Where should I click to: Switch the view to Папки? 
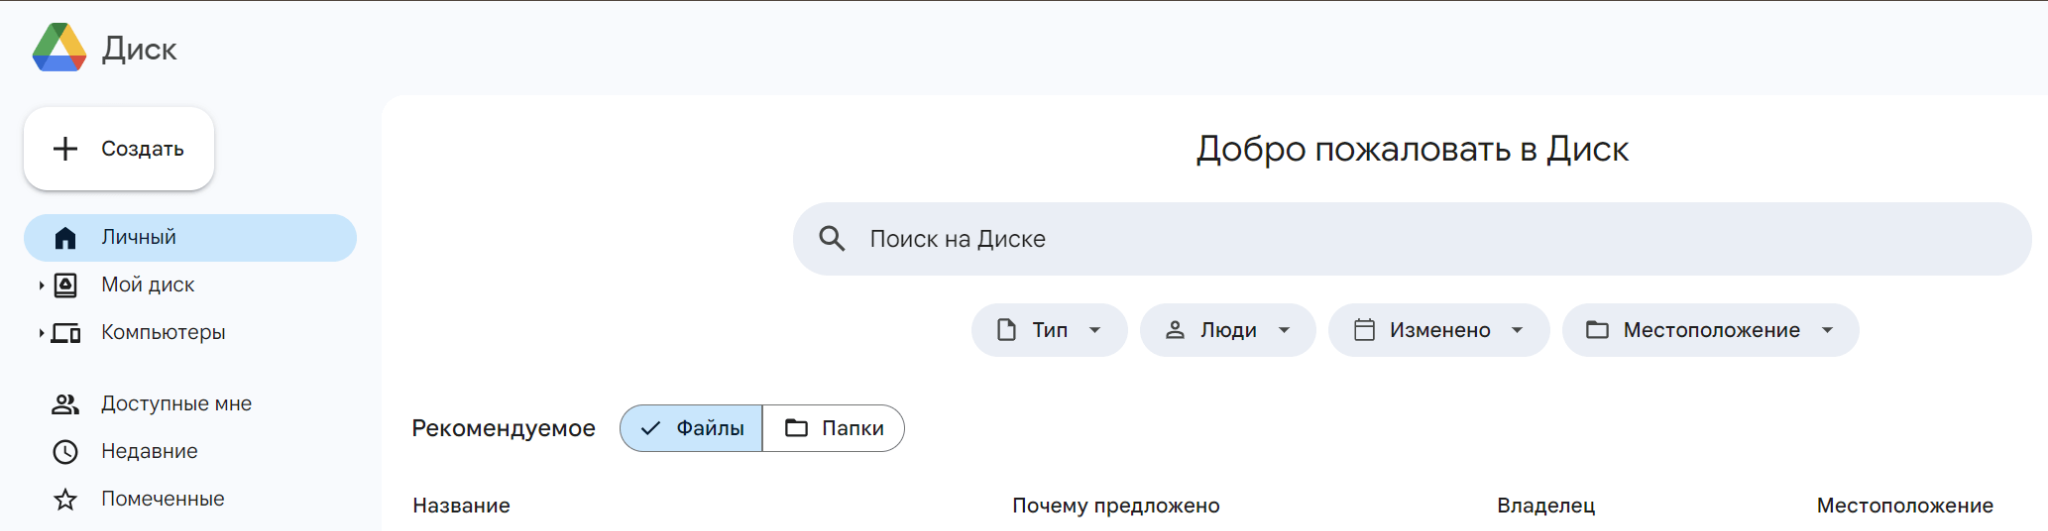[834, 428]
